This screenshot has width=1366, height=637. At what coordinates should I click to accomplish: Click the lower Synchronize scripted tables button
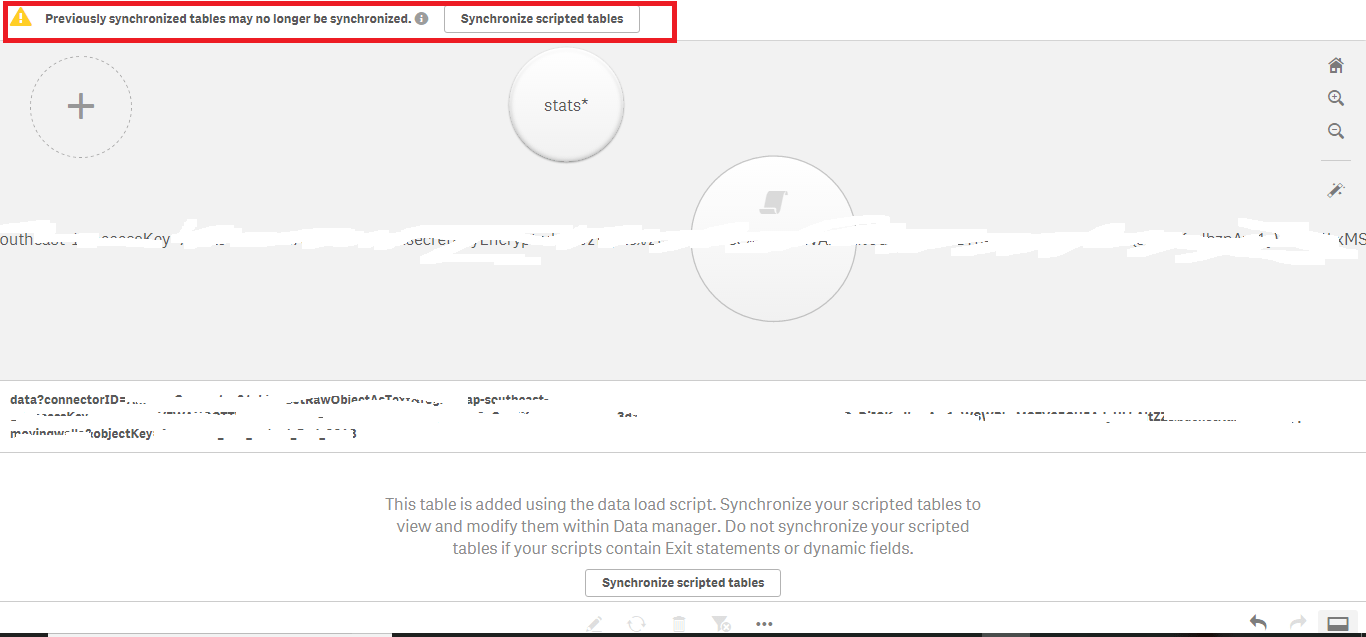point(683,583)
